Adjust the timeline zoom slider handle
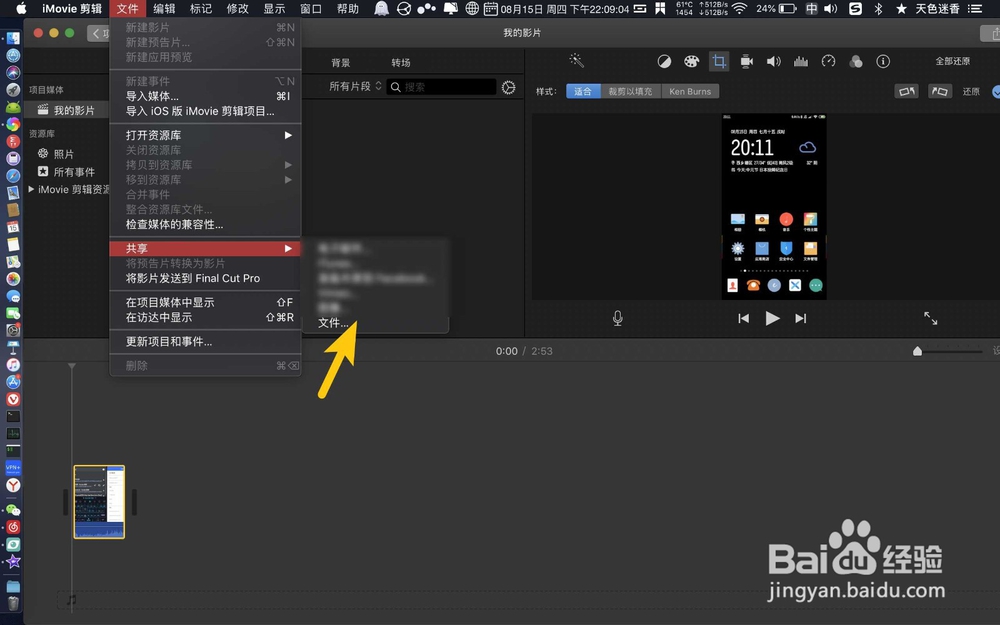The image size is (1000, 625). (x=917, y=351)
